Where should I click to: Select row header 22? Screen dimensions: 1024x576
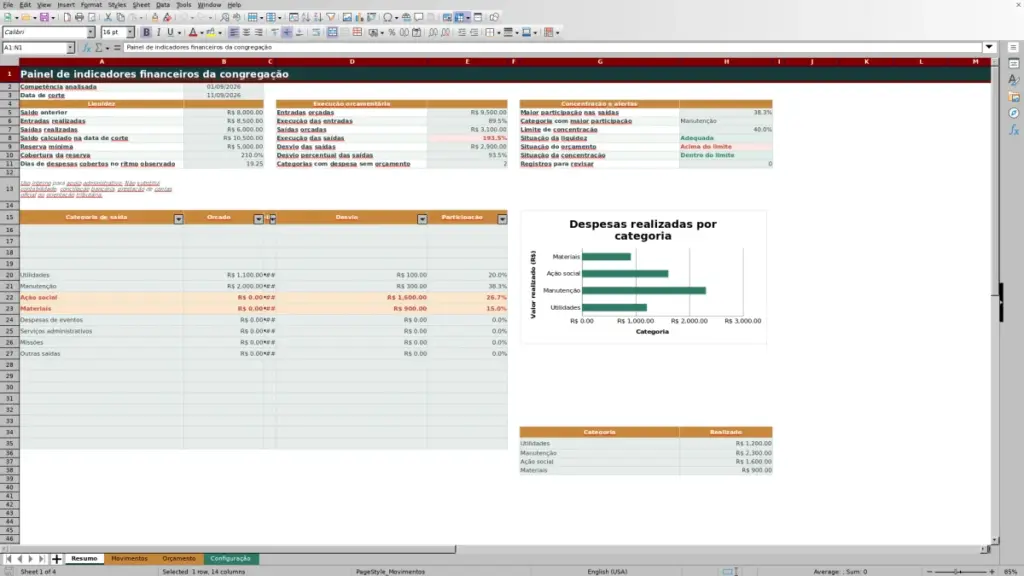9,297
